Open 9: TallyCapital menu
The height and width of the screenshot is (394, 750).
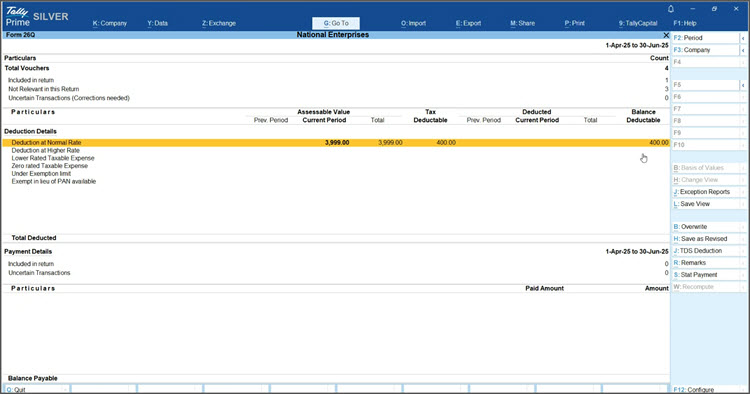click(638, 23)
